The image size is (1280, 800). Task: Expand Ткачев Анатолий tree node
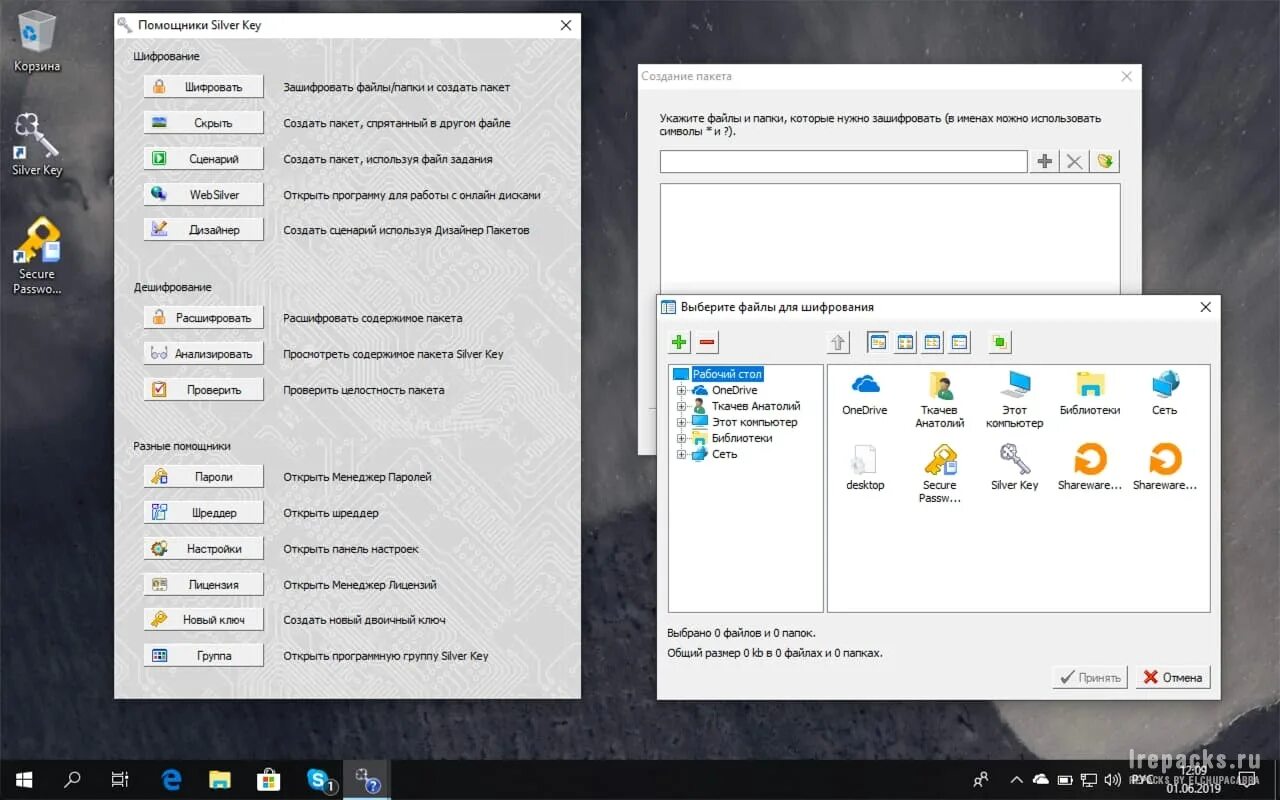pyautogui.click(x=681, y=406)
